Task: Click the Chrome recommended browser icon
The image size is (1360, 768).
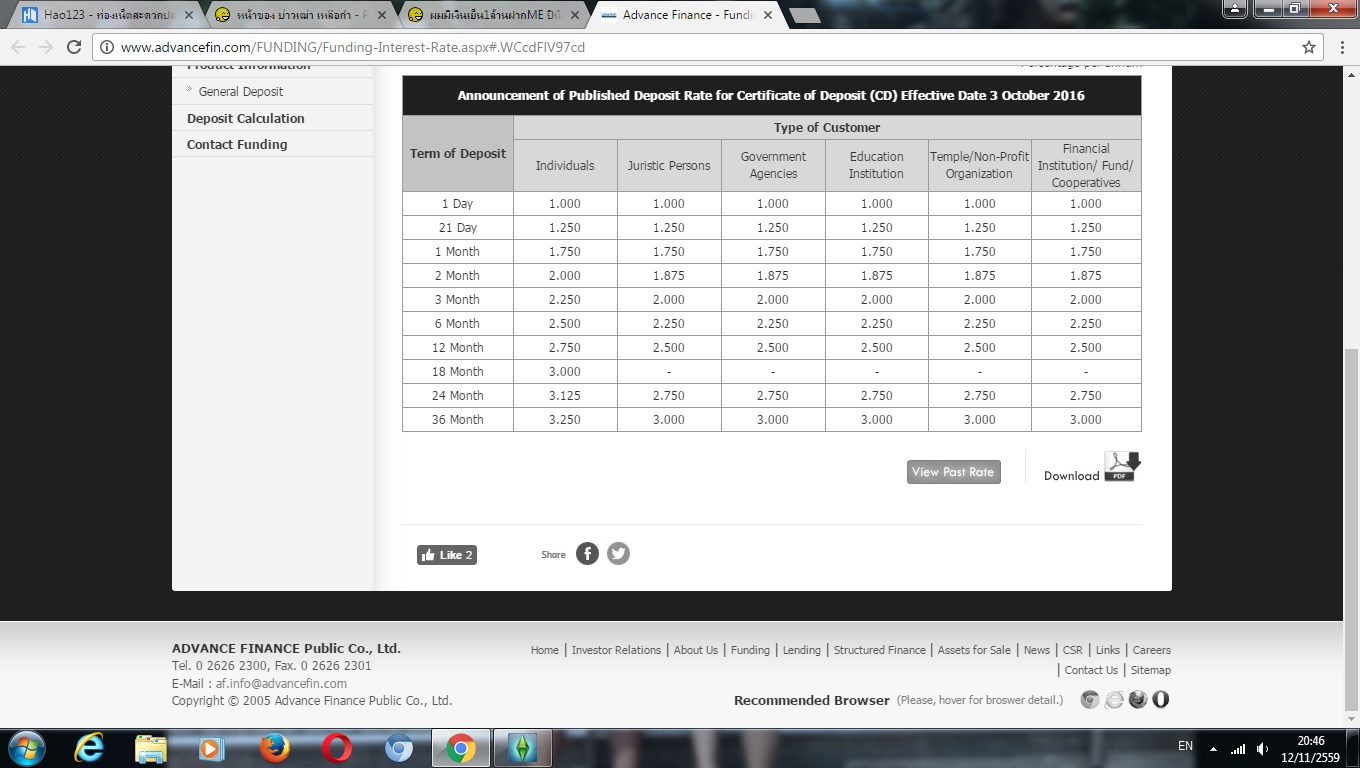Action: tap(1090, 700)
